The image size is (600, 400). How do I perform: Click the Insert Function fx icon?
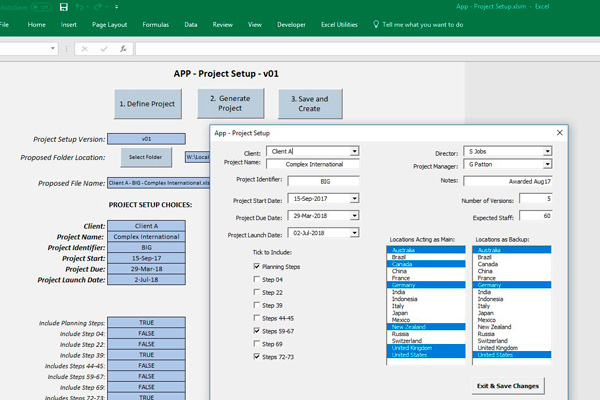pyautogui.click(x=123, y=49)
